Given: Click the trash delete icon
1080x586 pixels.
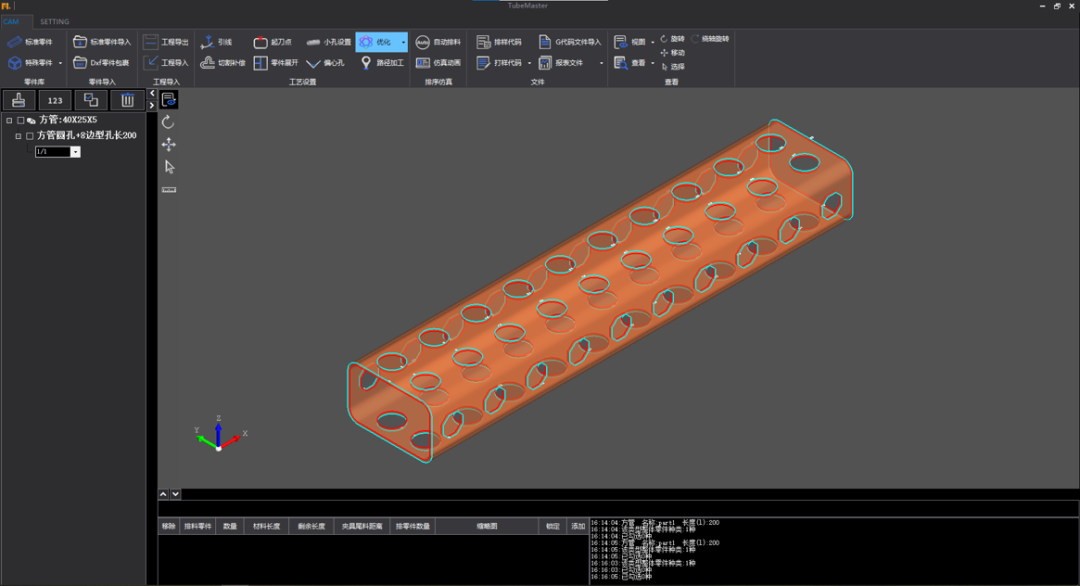Looking at the screenshot, I should tap(127, 101).
